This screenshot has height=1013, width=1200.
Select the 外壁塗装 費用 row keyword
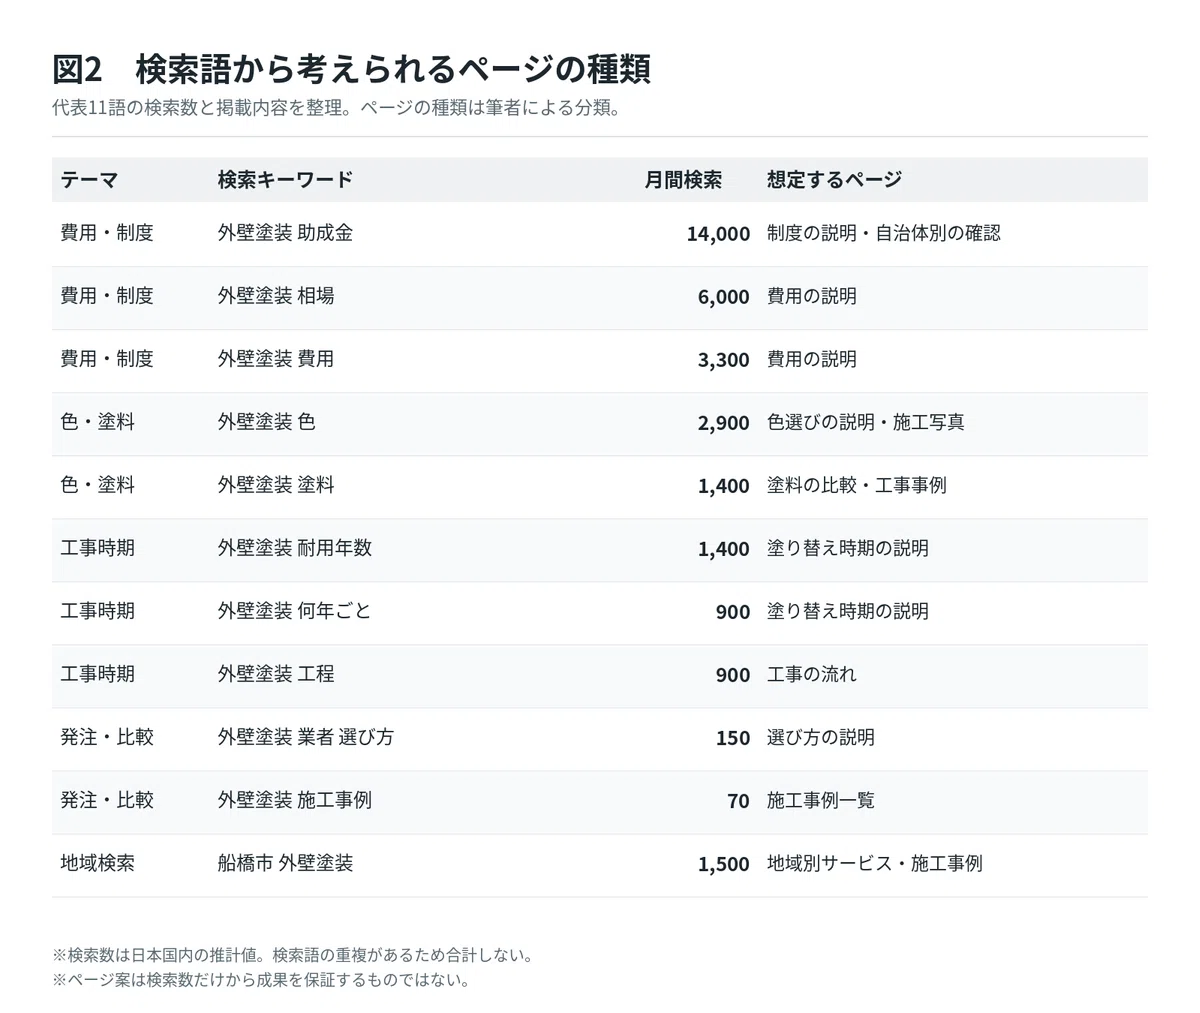point(276,359)
